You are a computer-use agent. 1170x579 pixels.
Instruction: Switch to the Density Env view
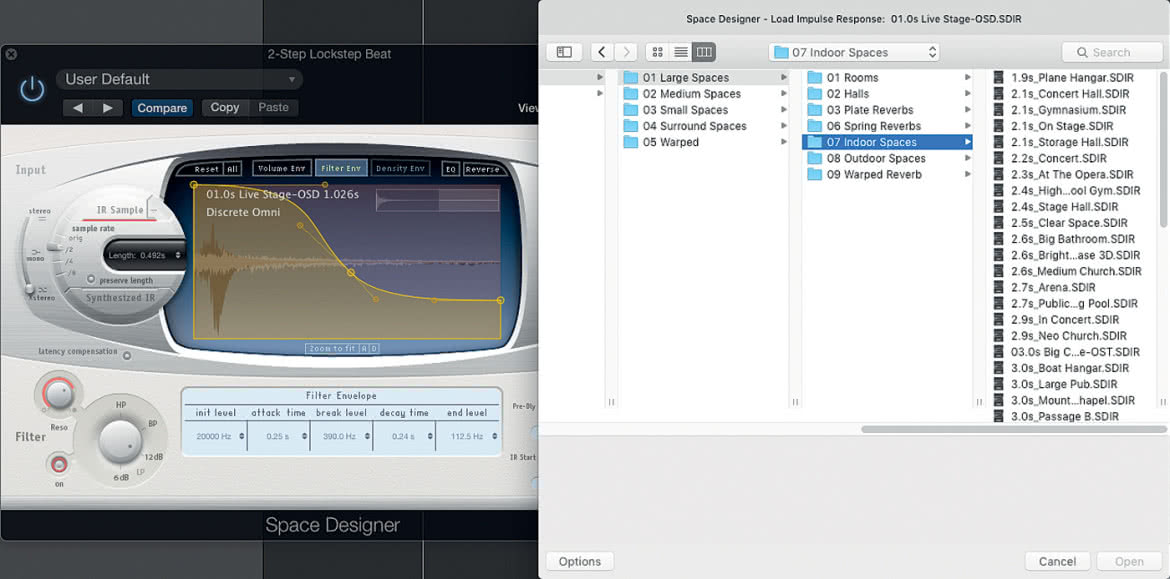(401, 169)
